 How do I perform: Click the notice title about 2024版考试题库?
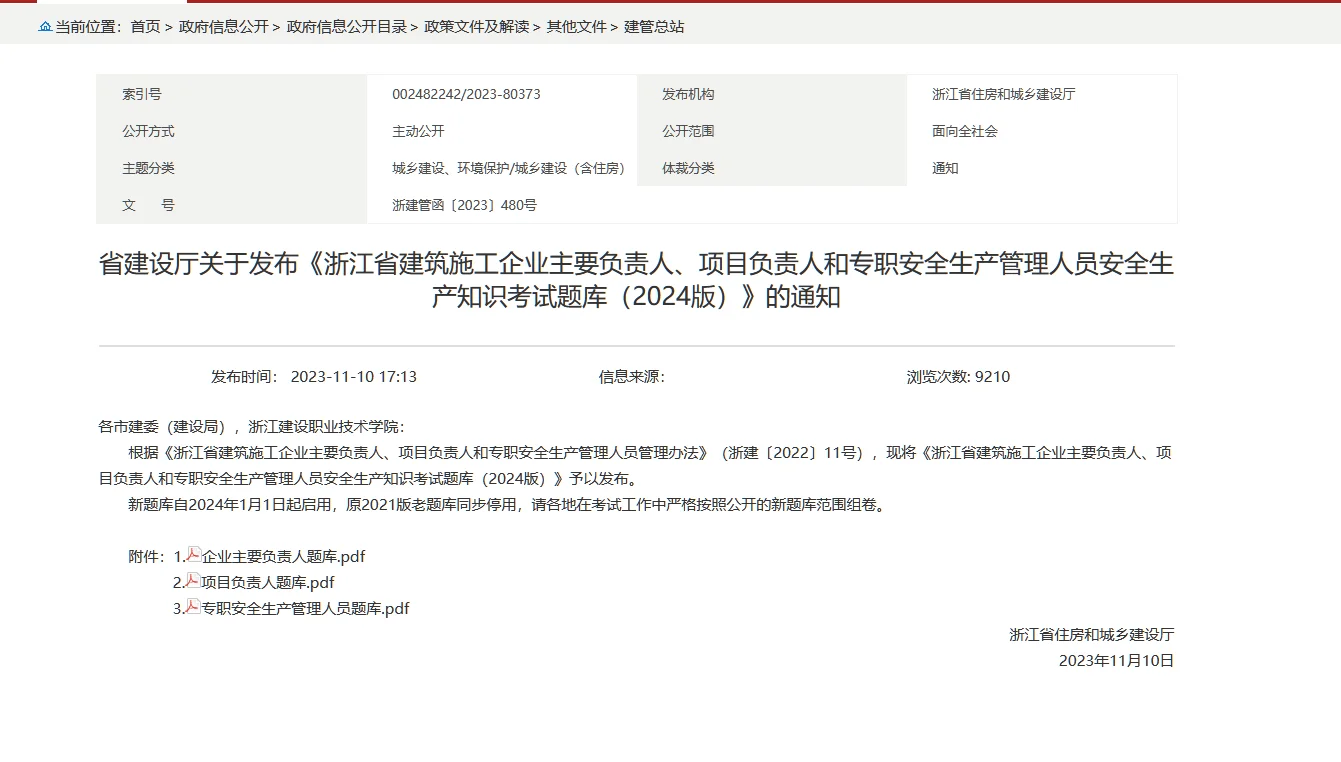tap(637, 281)
